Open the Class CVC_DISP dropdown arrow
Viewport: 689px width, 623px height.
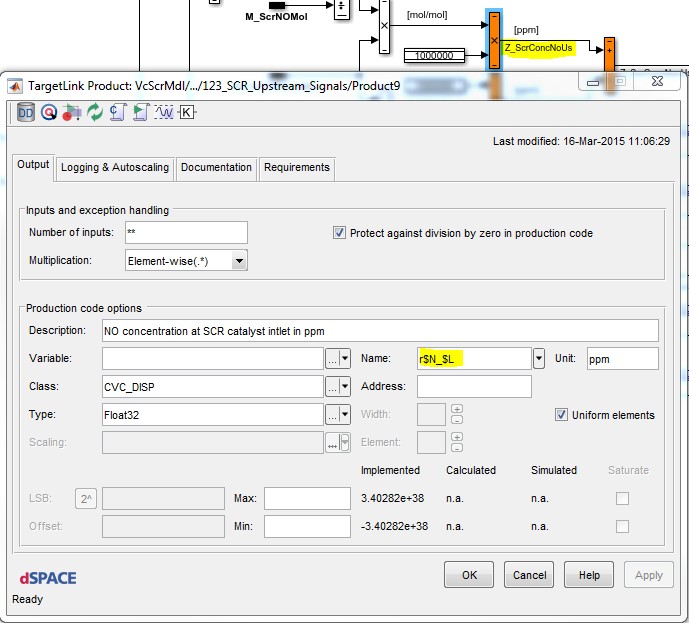[345, 387]
